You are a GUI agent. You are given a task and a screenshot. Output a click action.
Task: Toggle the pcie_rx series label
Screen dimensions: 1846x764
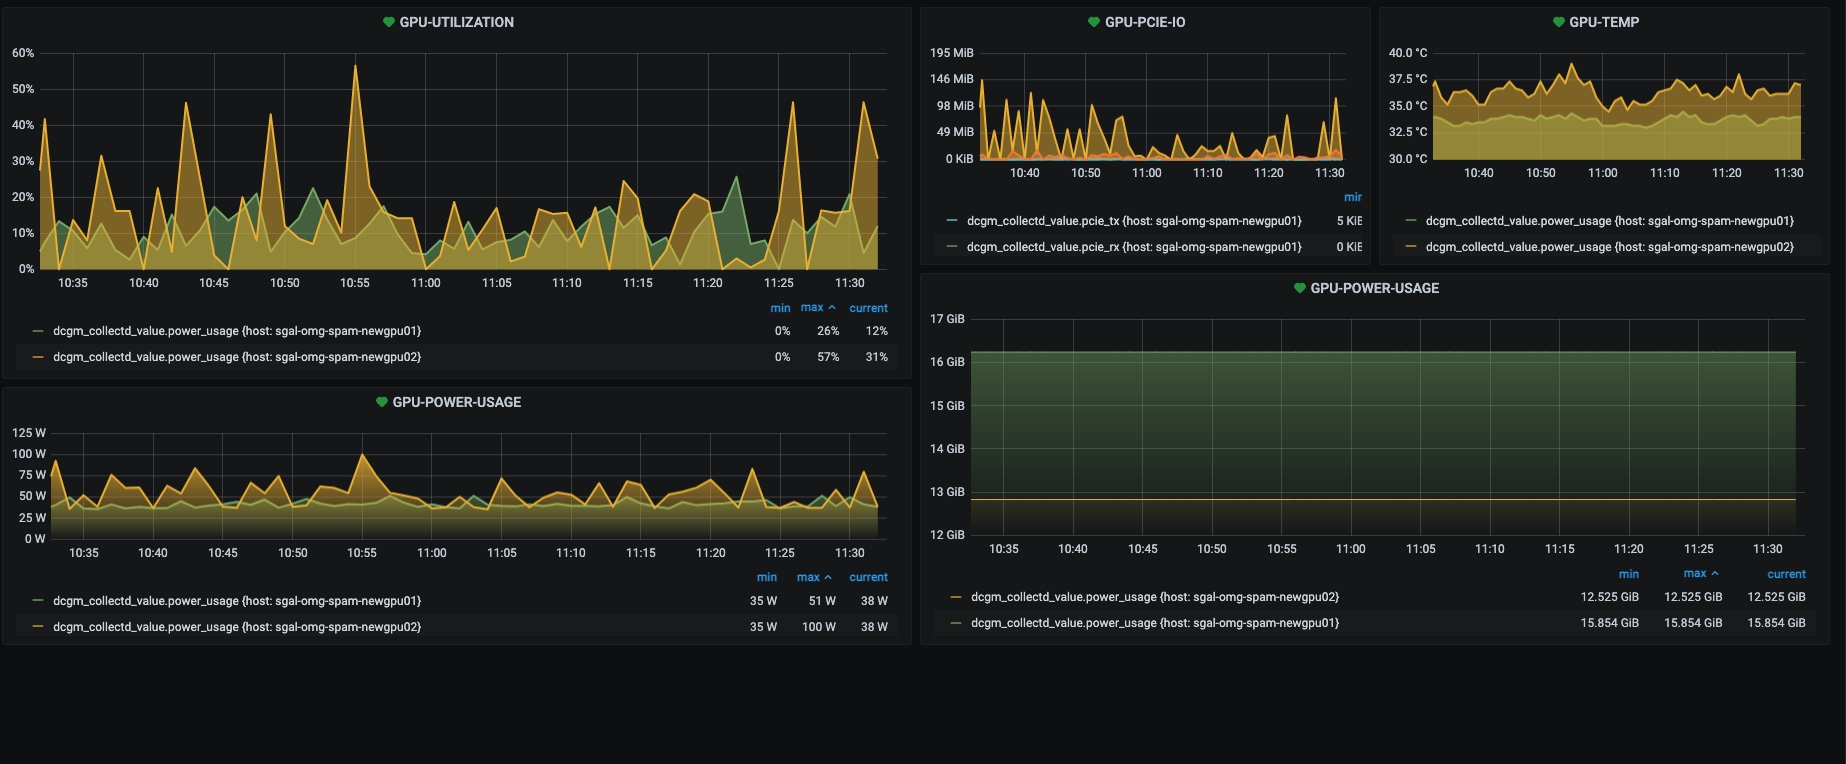tap(1134, 247)
